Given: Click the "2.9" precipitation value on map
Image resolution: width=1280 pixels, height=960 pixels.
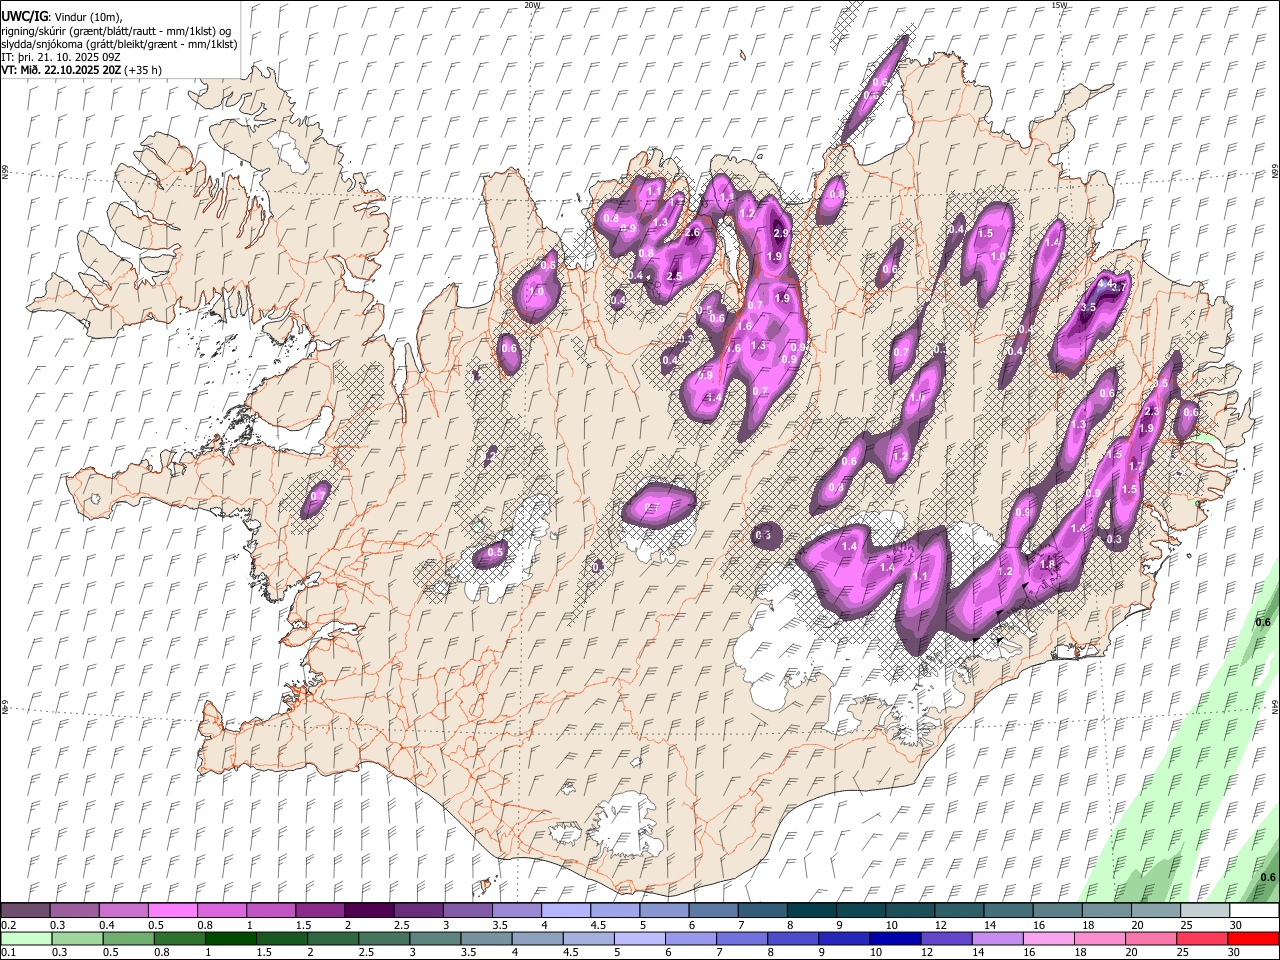Looking at the screenshot, I should tap(781, 233).
